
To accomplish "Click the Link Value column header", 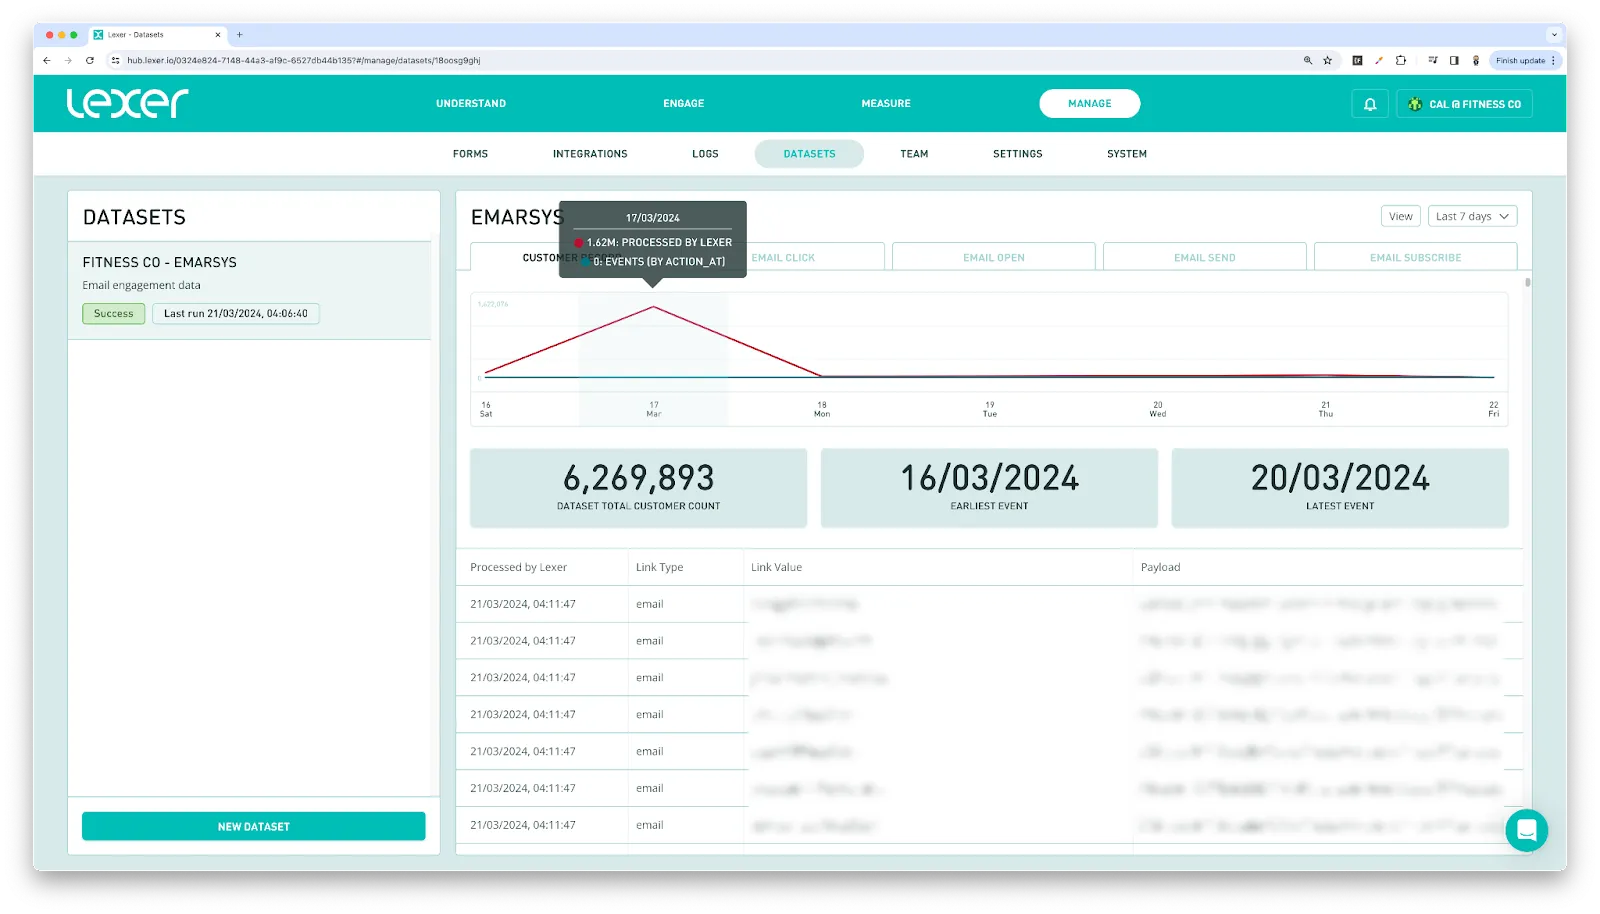I will pos(776,567).
